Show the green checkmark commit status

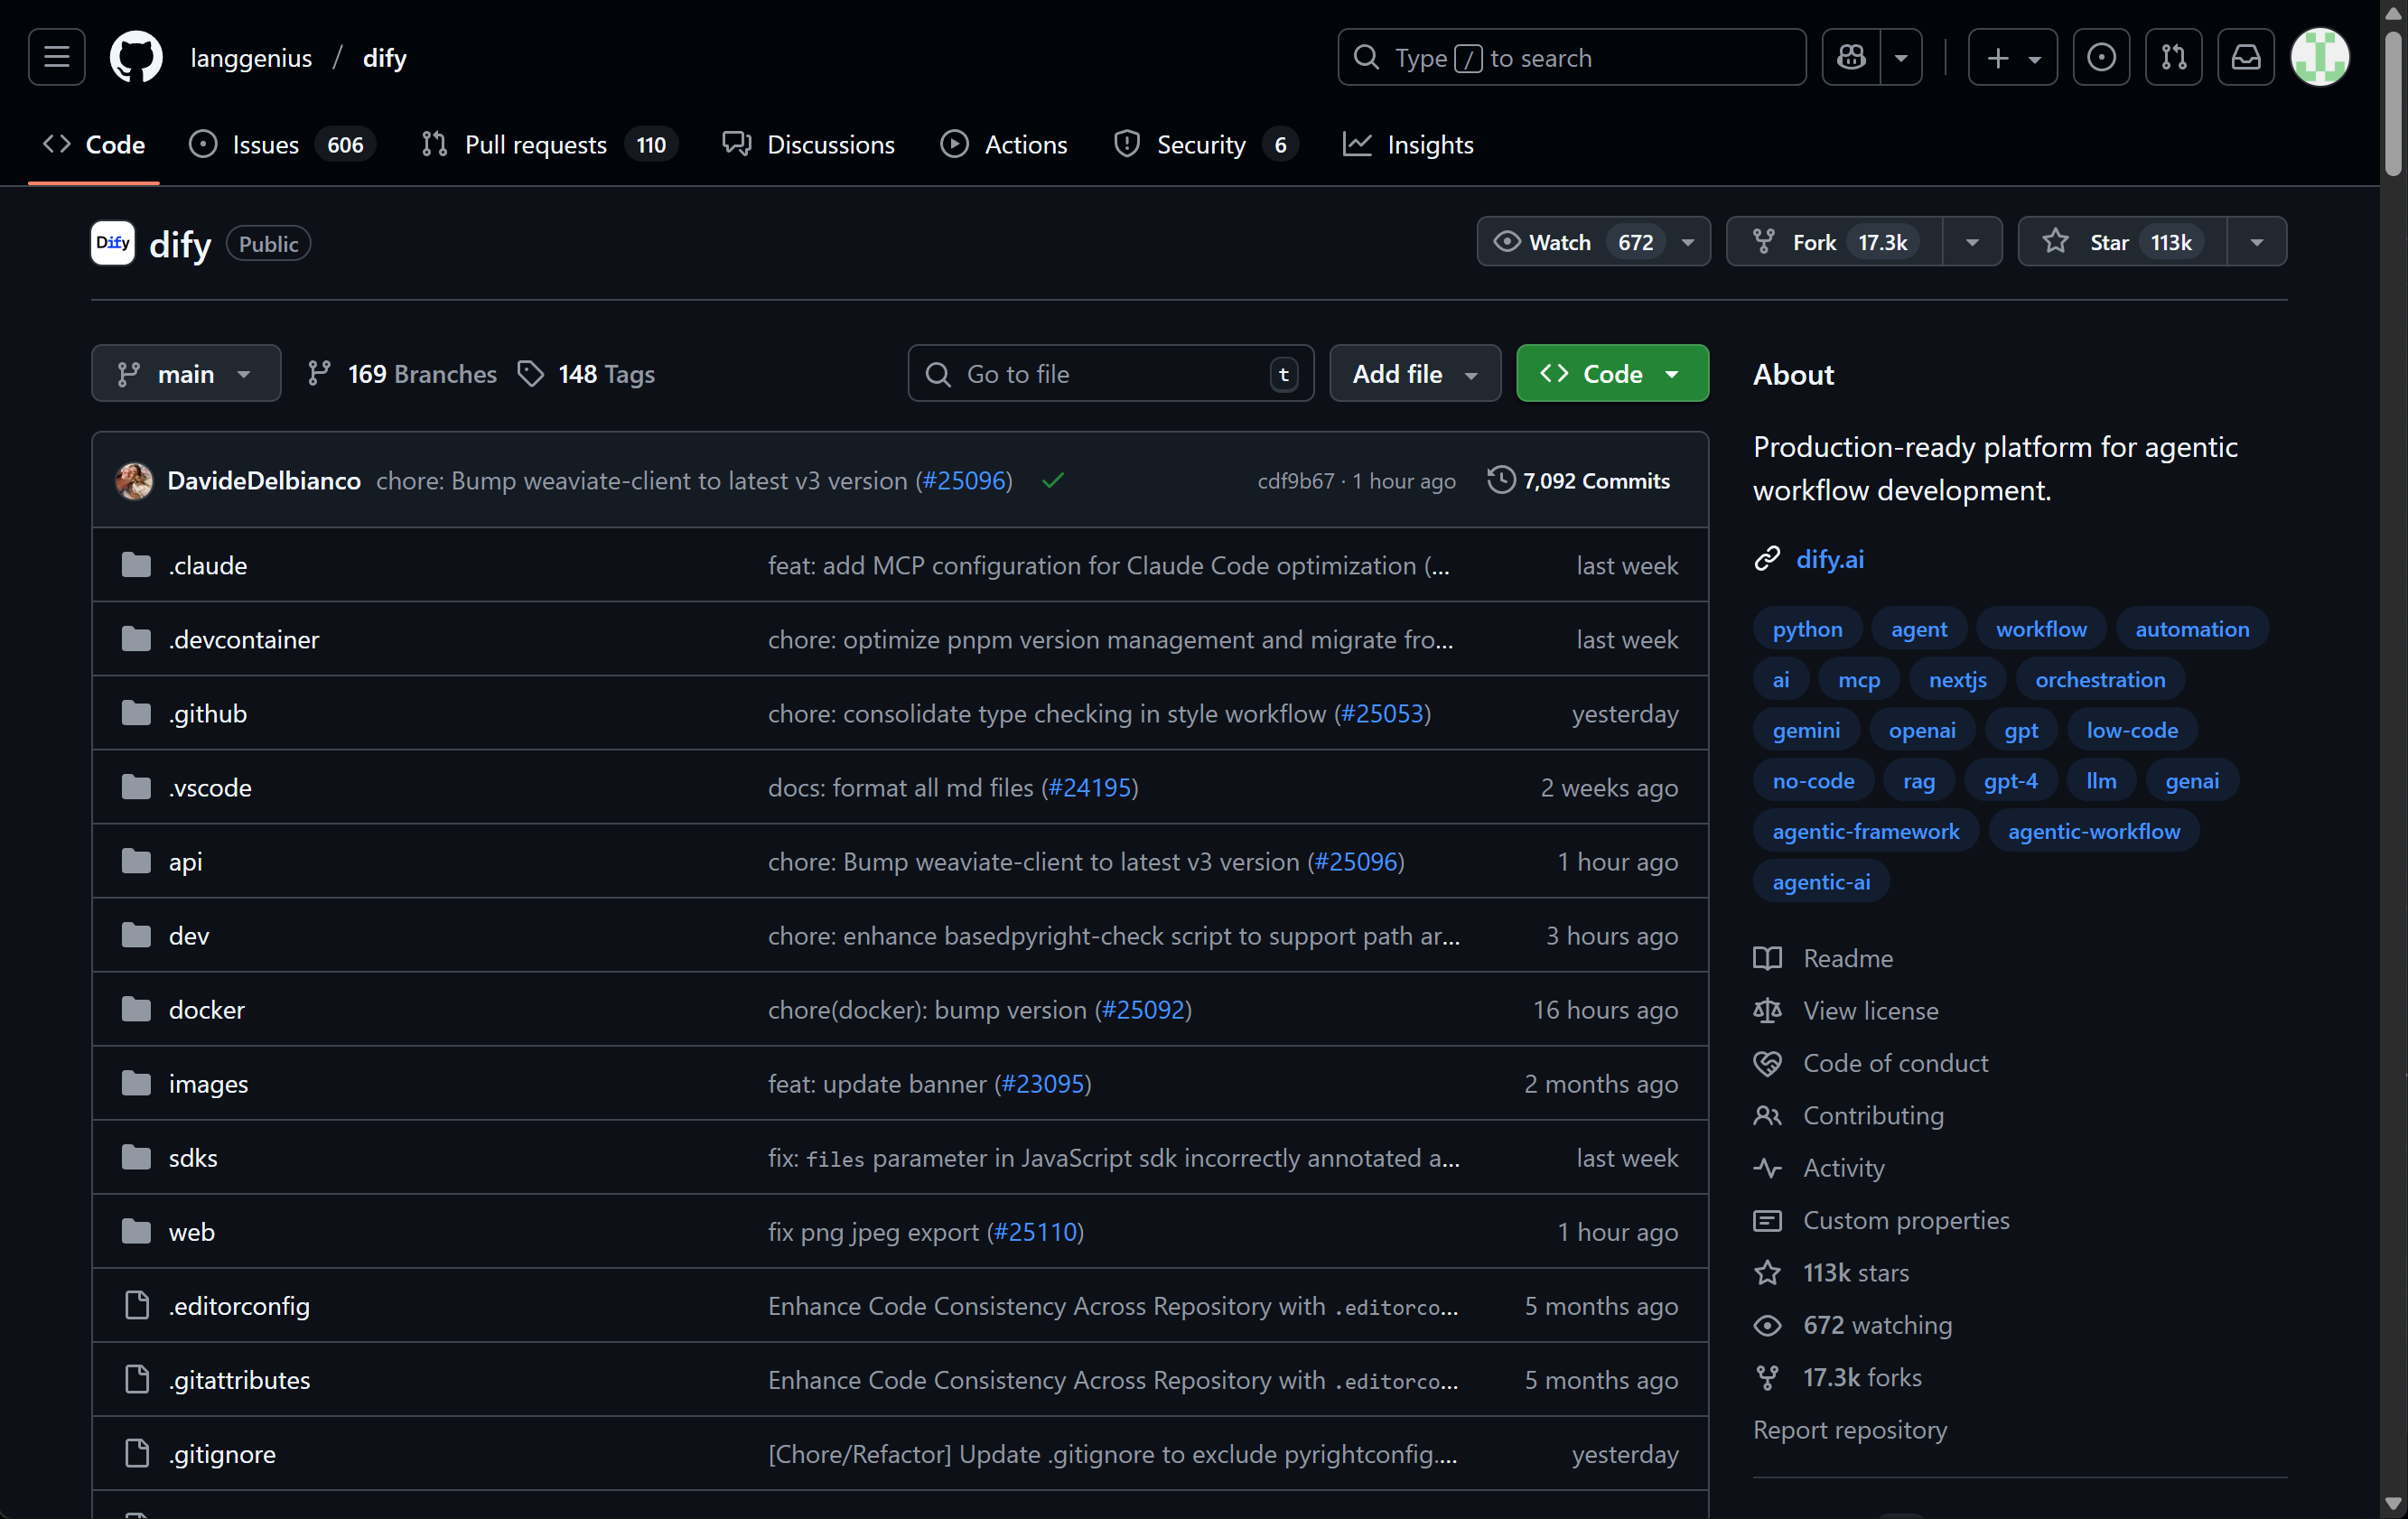(x=1053, y=481)
